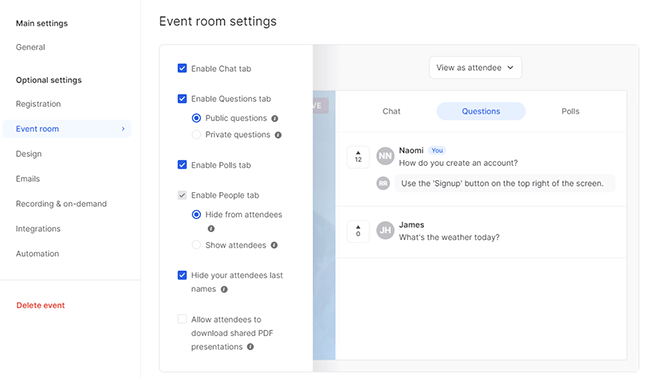Click info icon under Hide from attendees
The width and height of the screenshot is (650, 379).
[x=211, y=228]
